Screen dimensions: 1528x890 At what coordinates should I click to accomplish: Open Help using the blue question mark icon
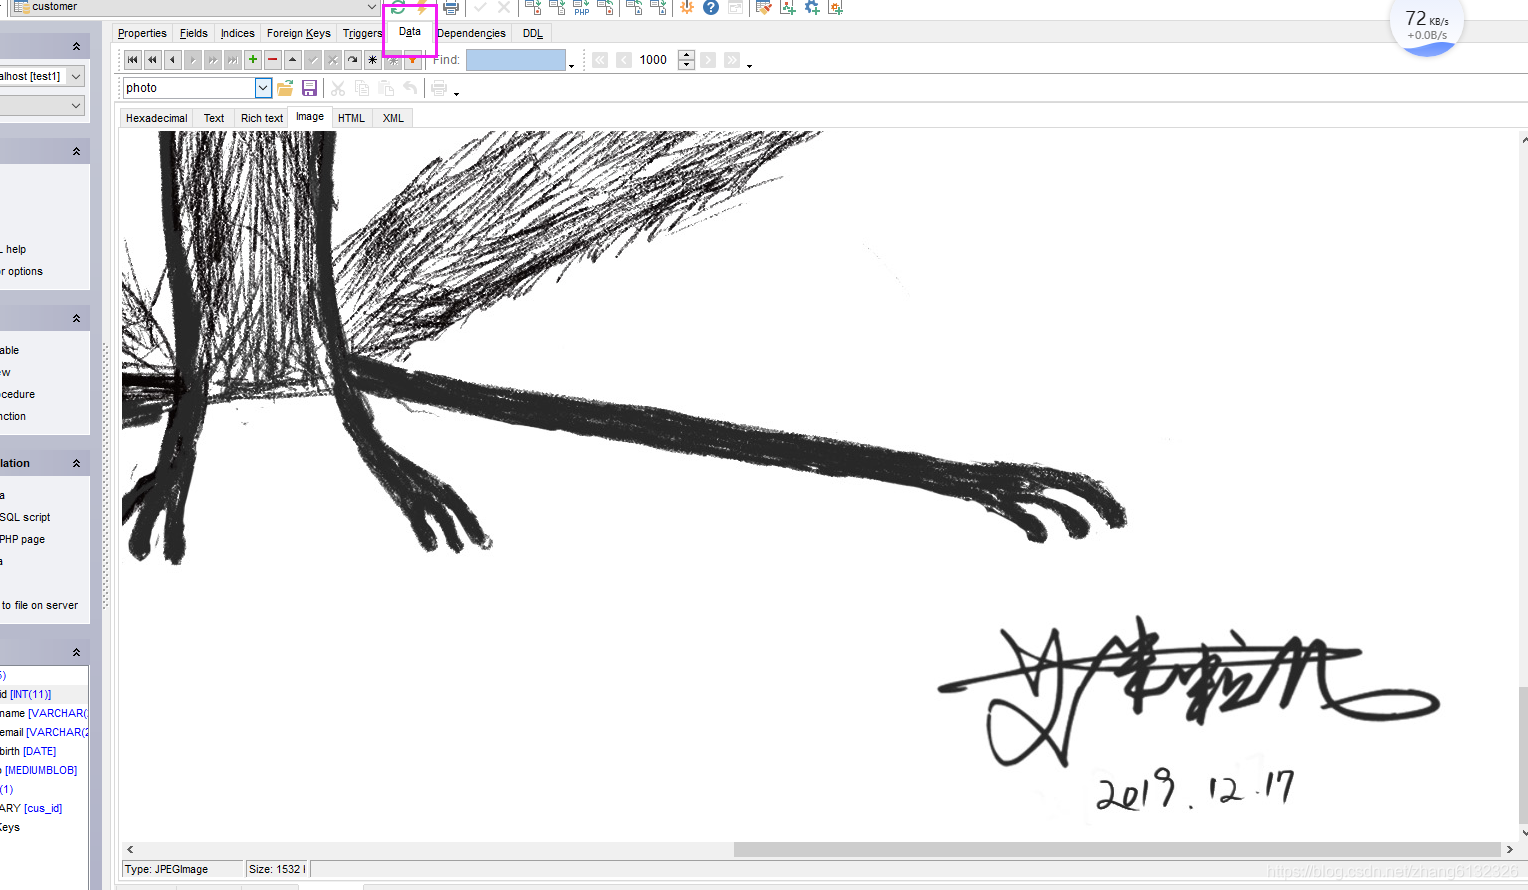click(709, 8)
